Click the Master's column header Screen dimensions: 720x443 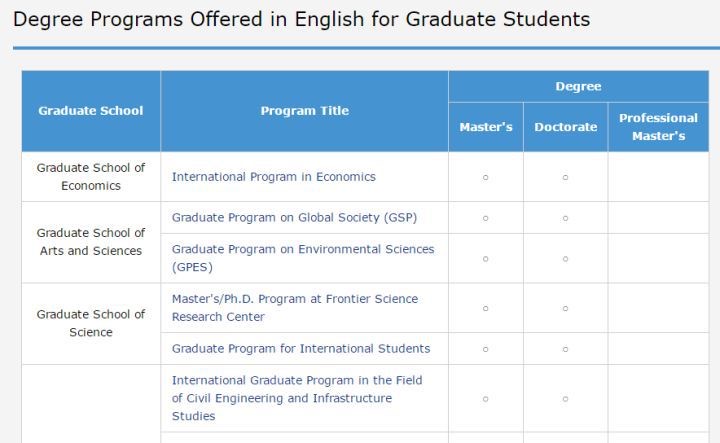(486, 127)
